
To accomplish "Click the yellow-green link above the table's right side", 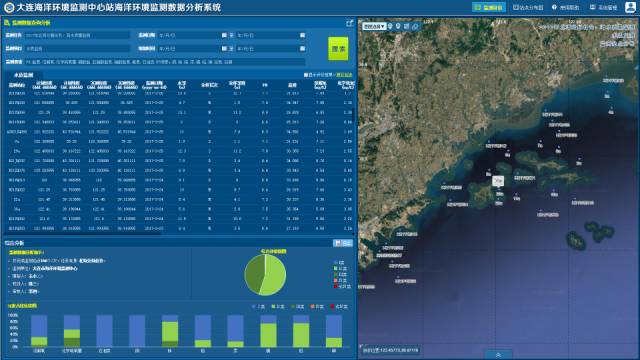I will pos(344,75).
